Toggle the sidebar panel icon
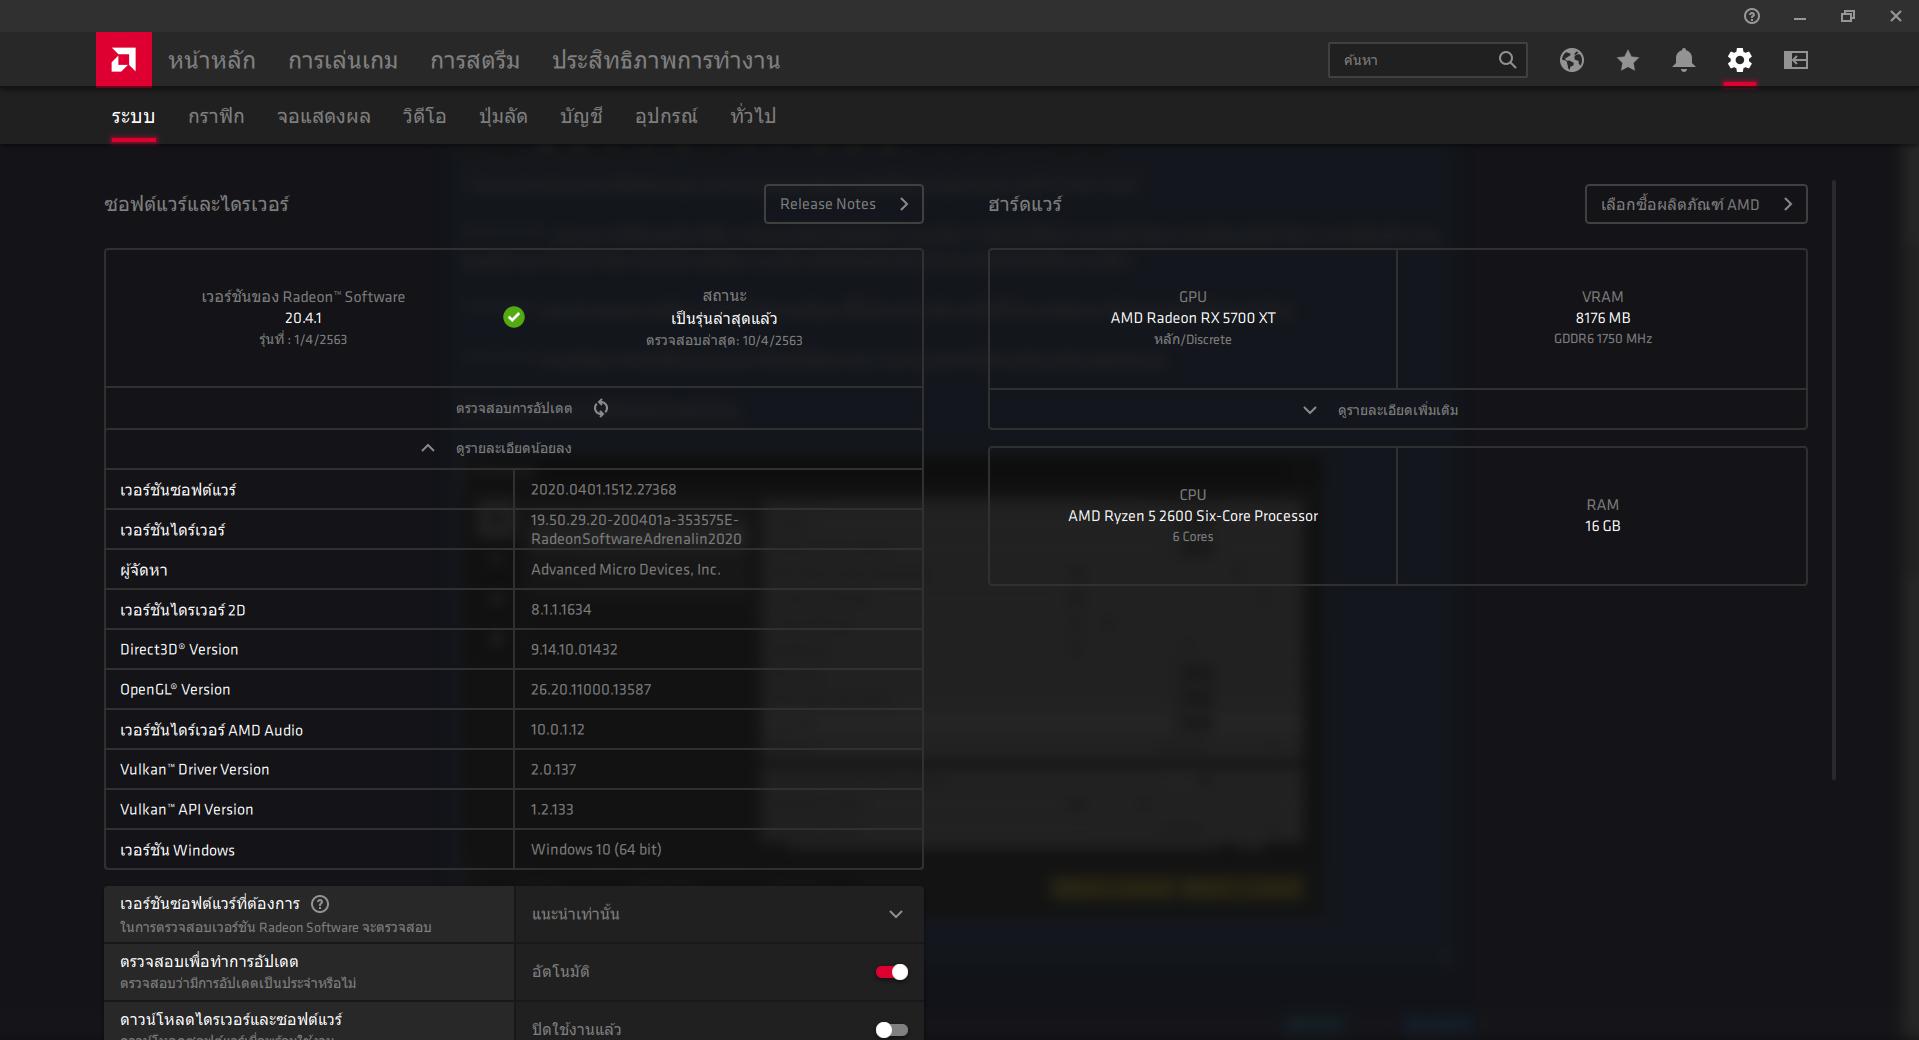Screen dimensions: 1919x1040 1796,60
